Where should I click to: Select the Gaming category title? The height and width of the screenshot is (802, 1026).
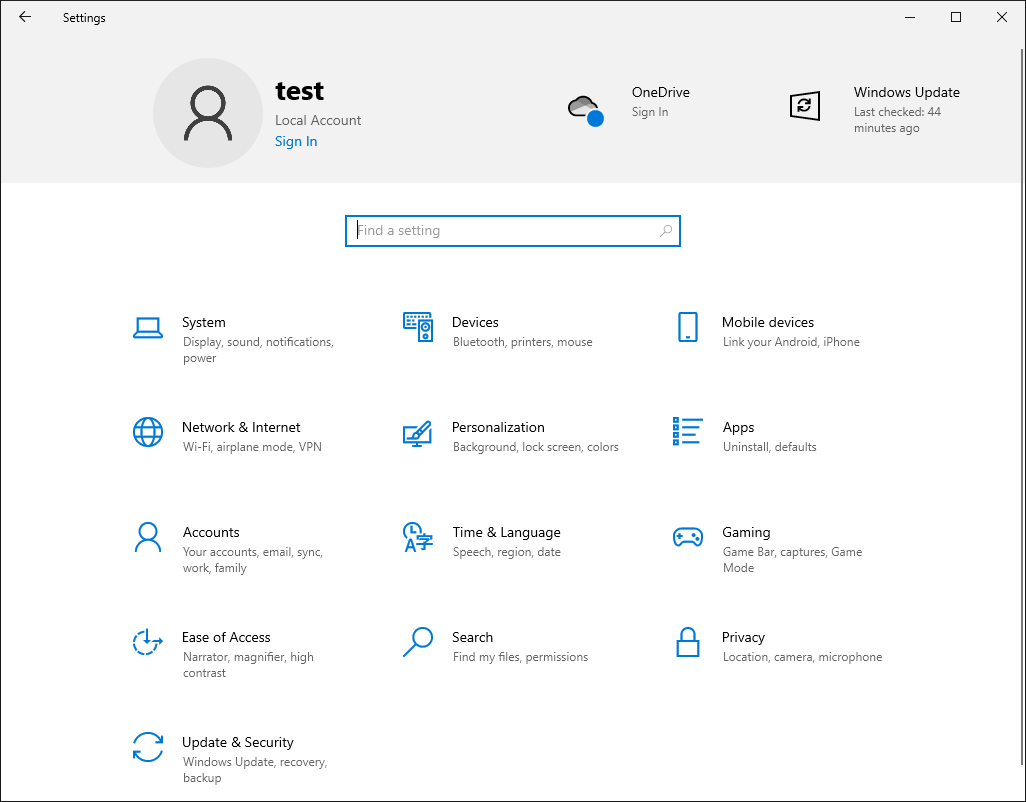pos(746,532)
